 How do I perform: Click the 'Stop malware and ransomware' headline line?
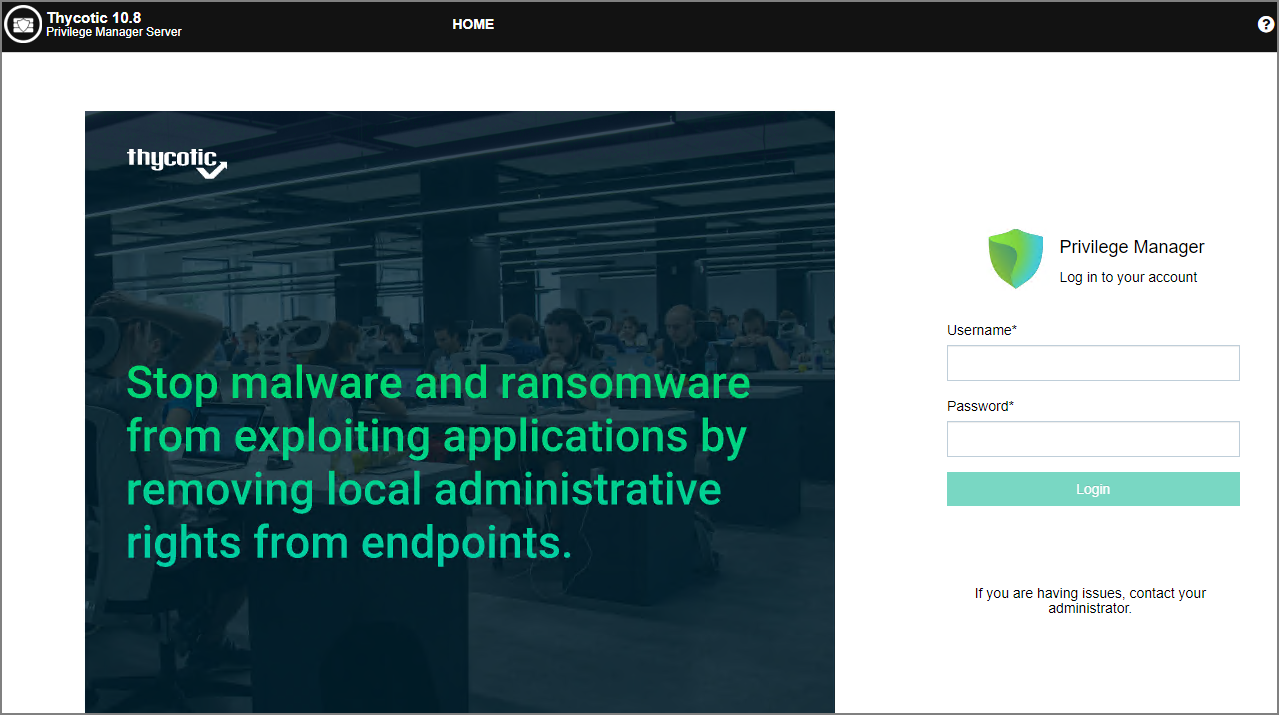[438, 383]
